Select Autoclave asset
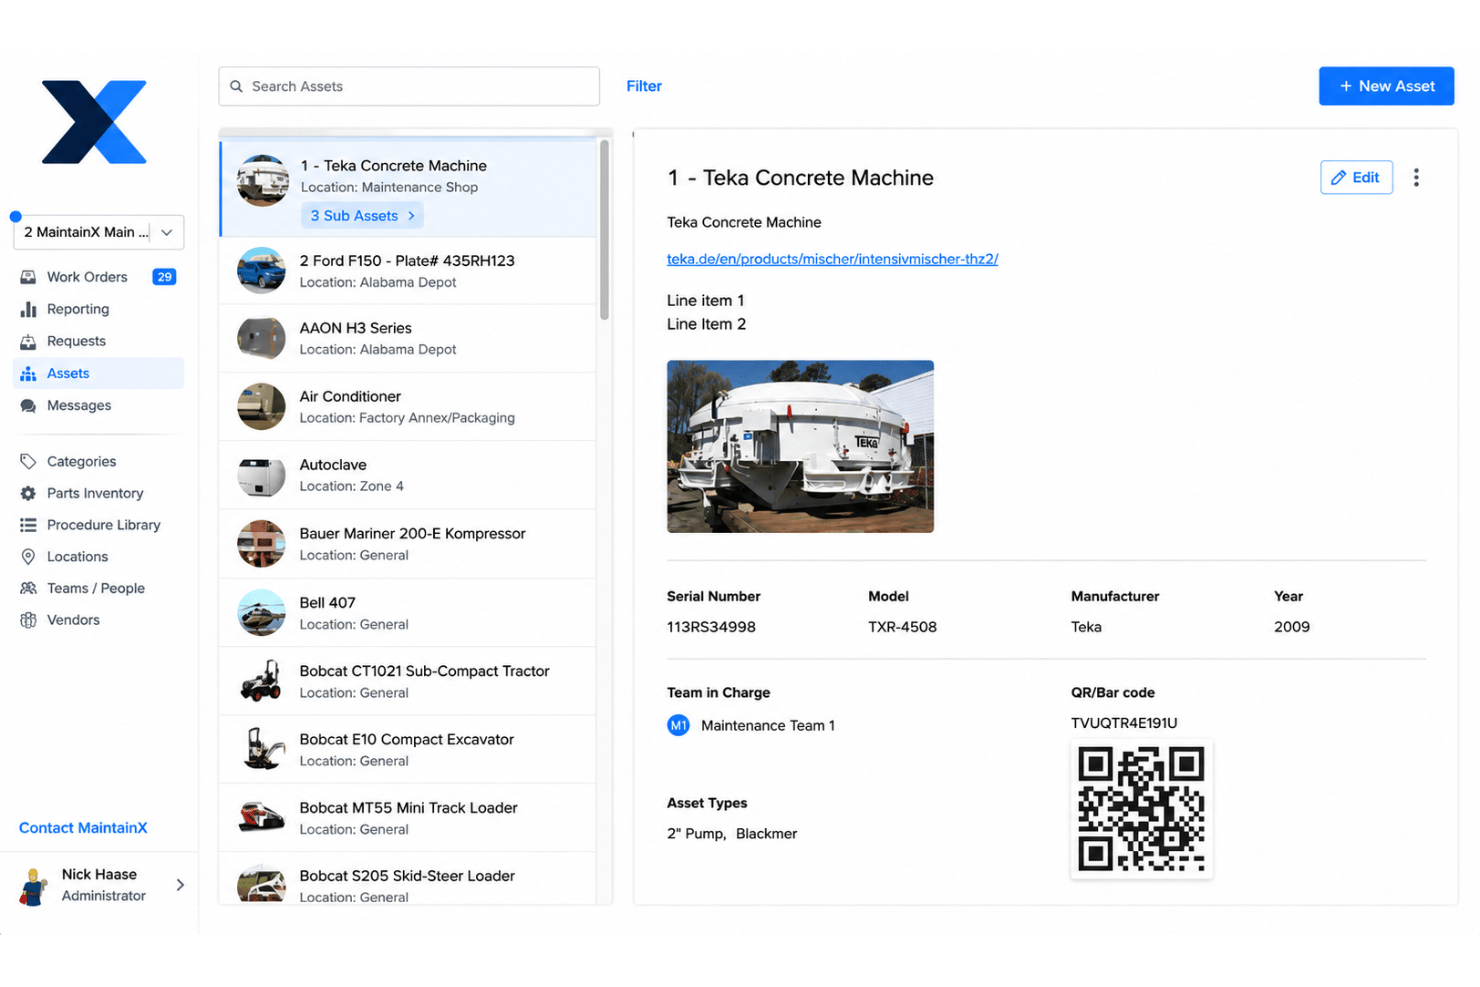 tap(408, 475)
